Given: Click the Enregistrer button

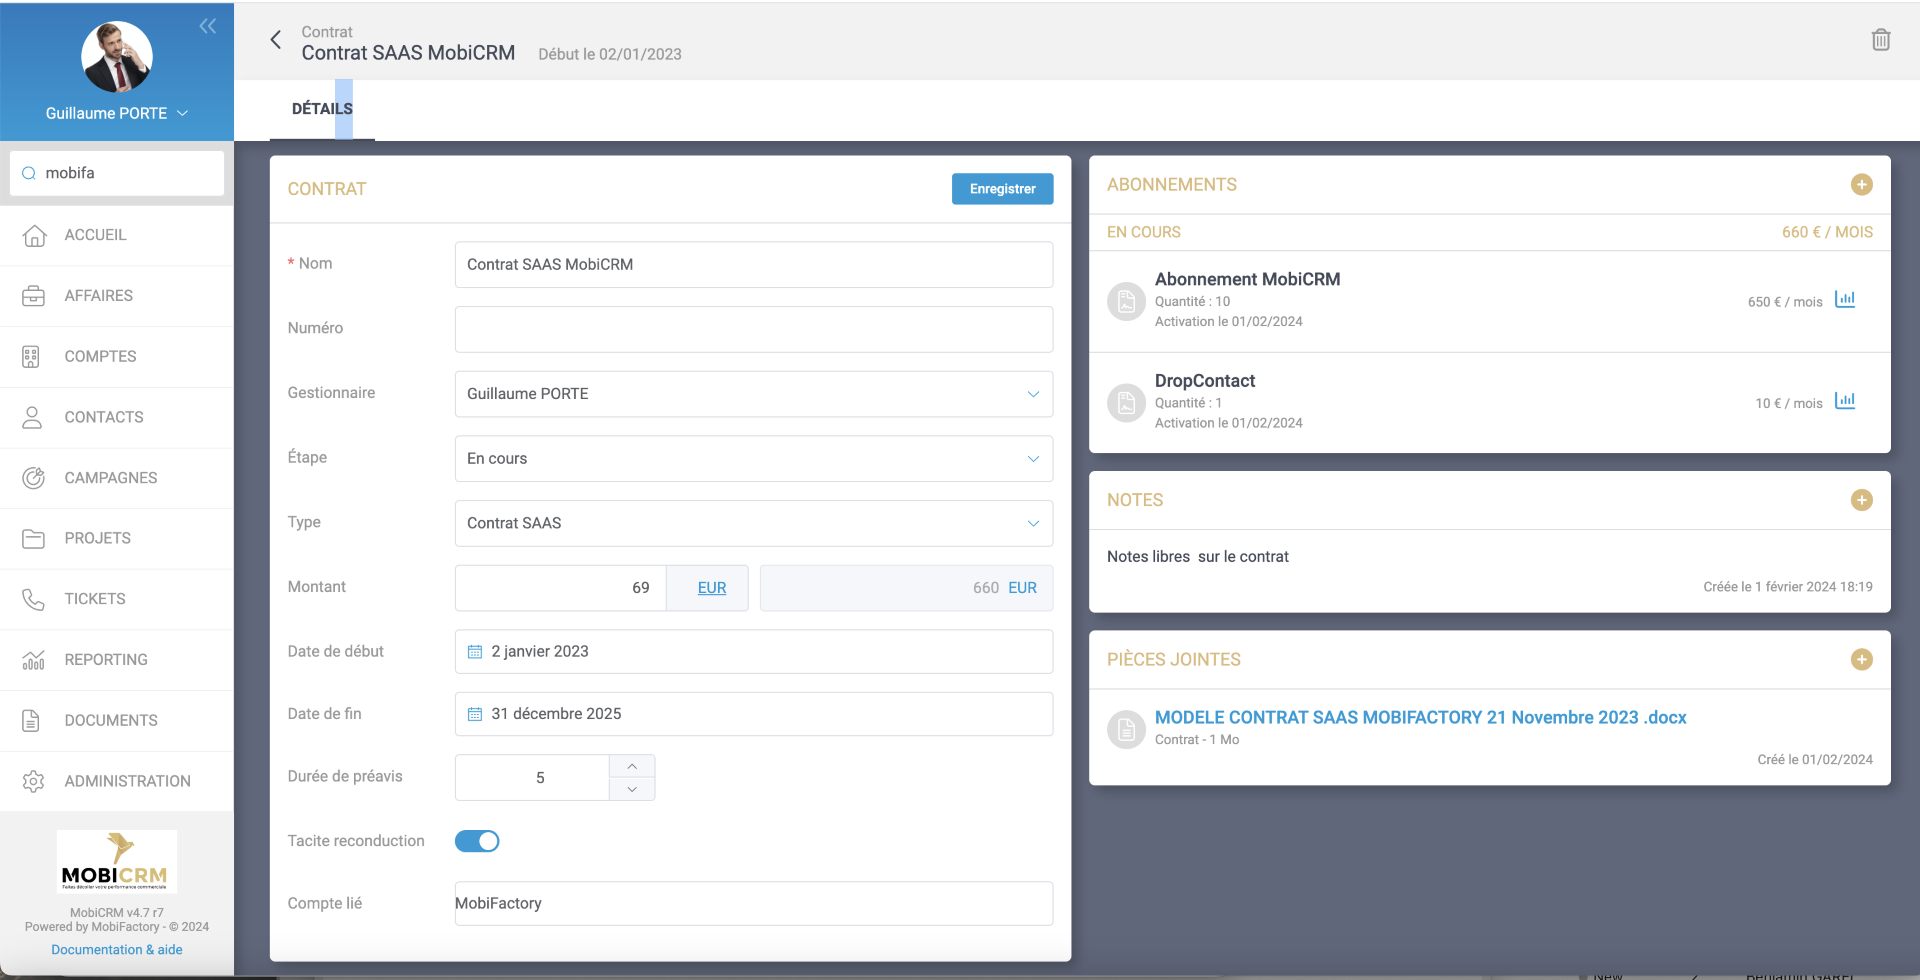Looking at the screenshot, I should pos(1002,189).
